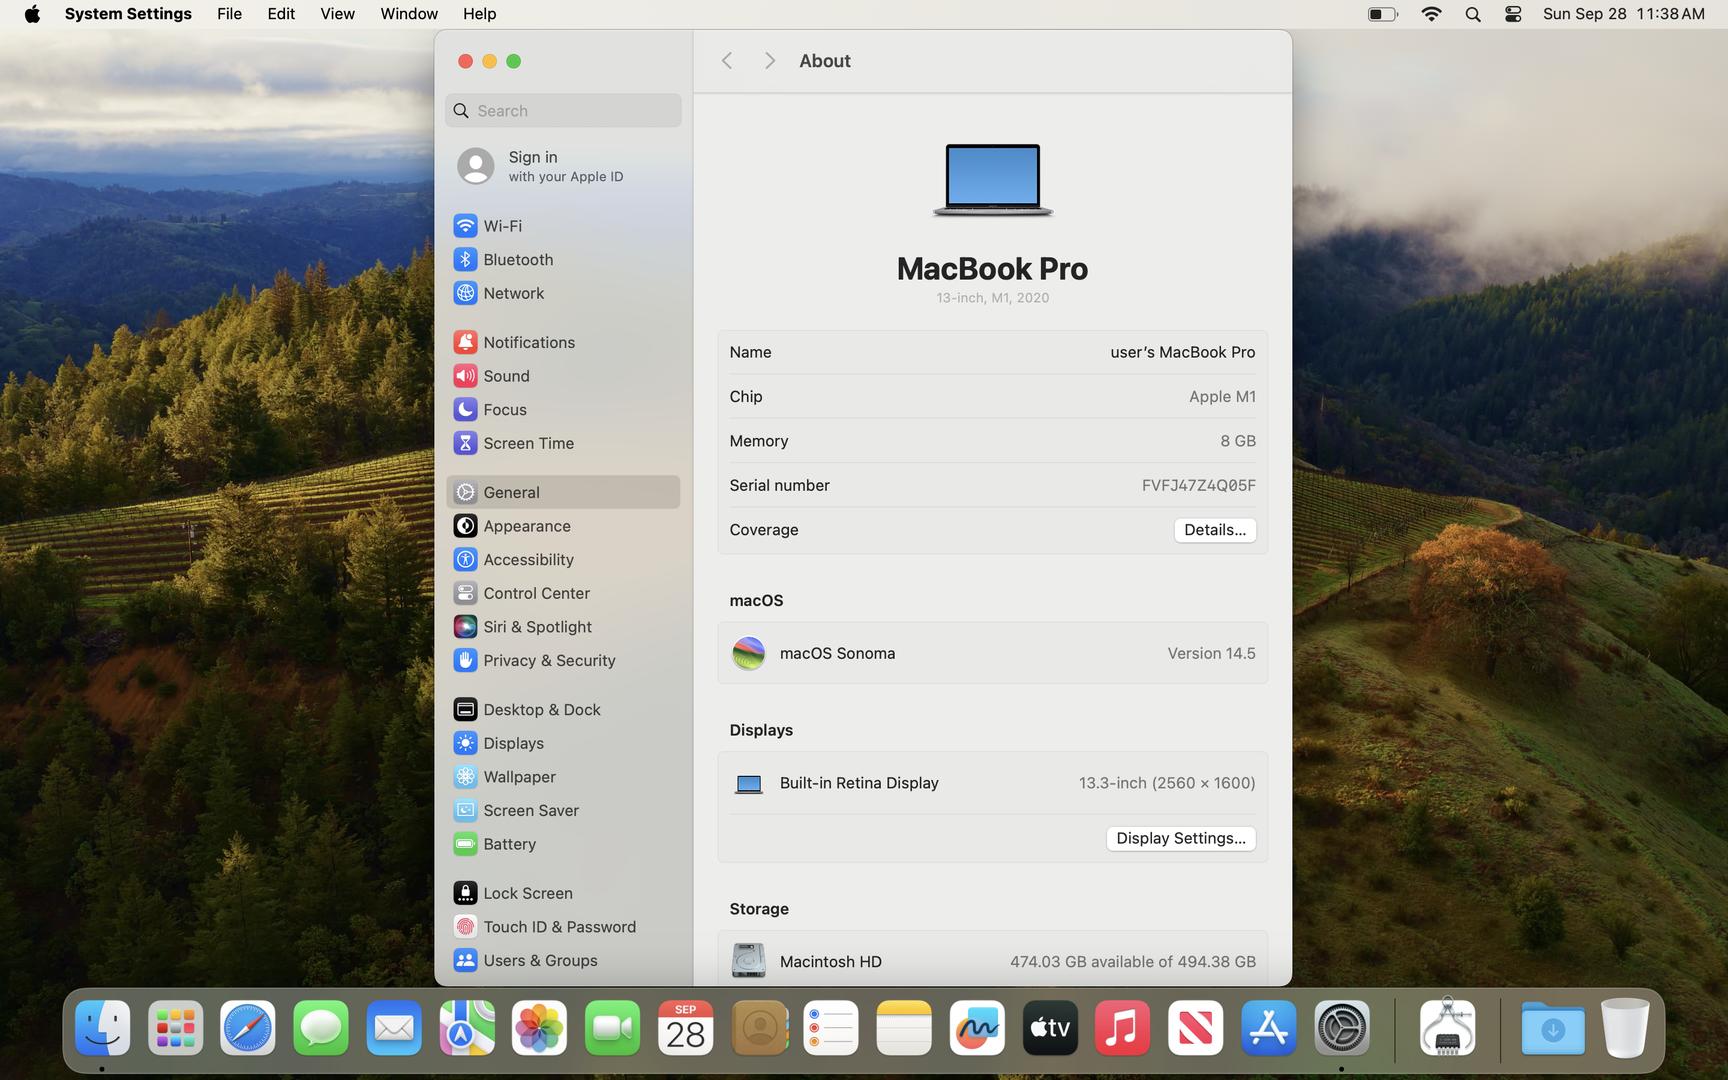Select Sound in the sidebar
Image resolution: width=1728 pixels, height=1080 pixels.
563,376
